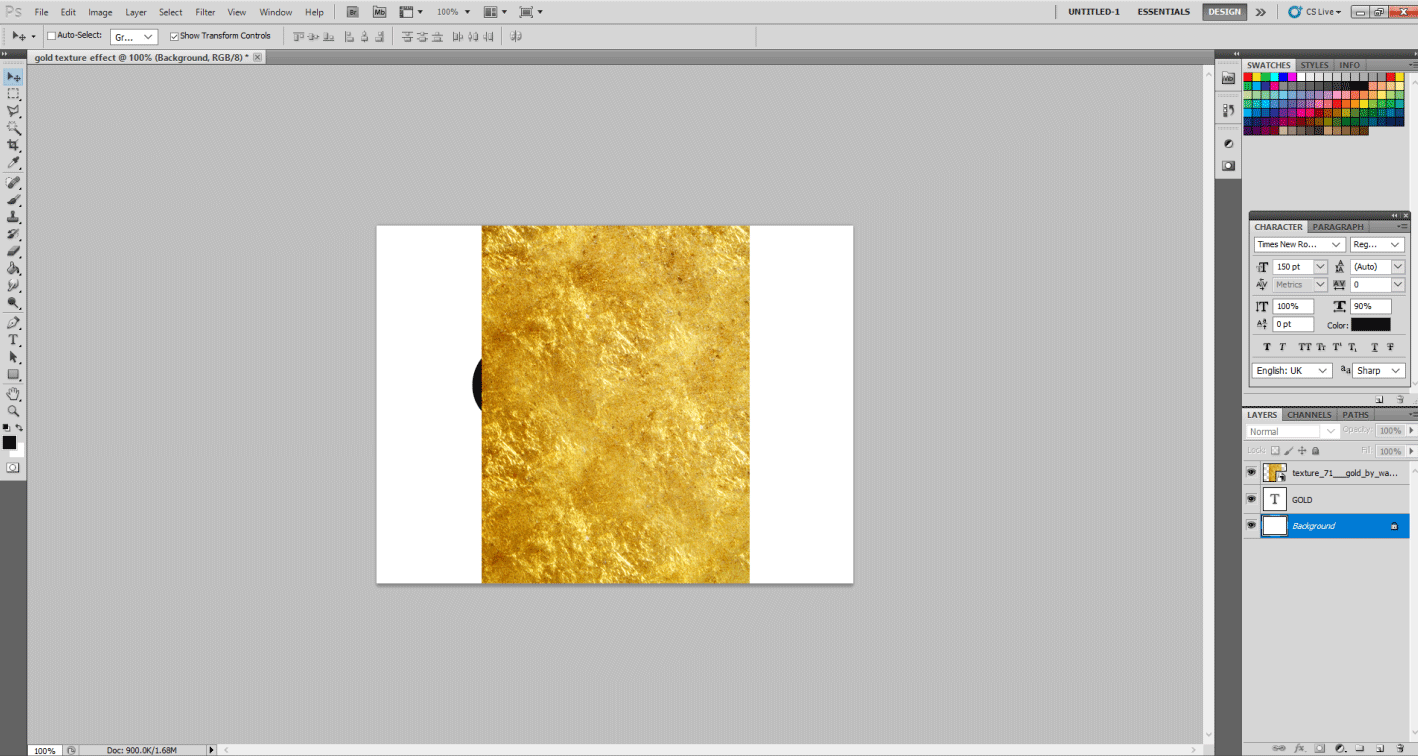The image size is (1418, 756).
Task: Select the Brush tool
Action: tap(14, 200)
